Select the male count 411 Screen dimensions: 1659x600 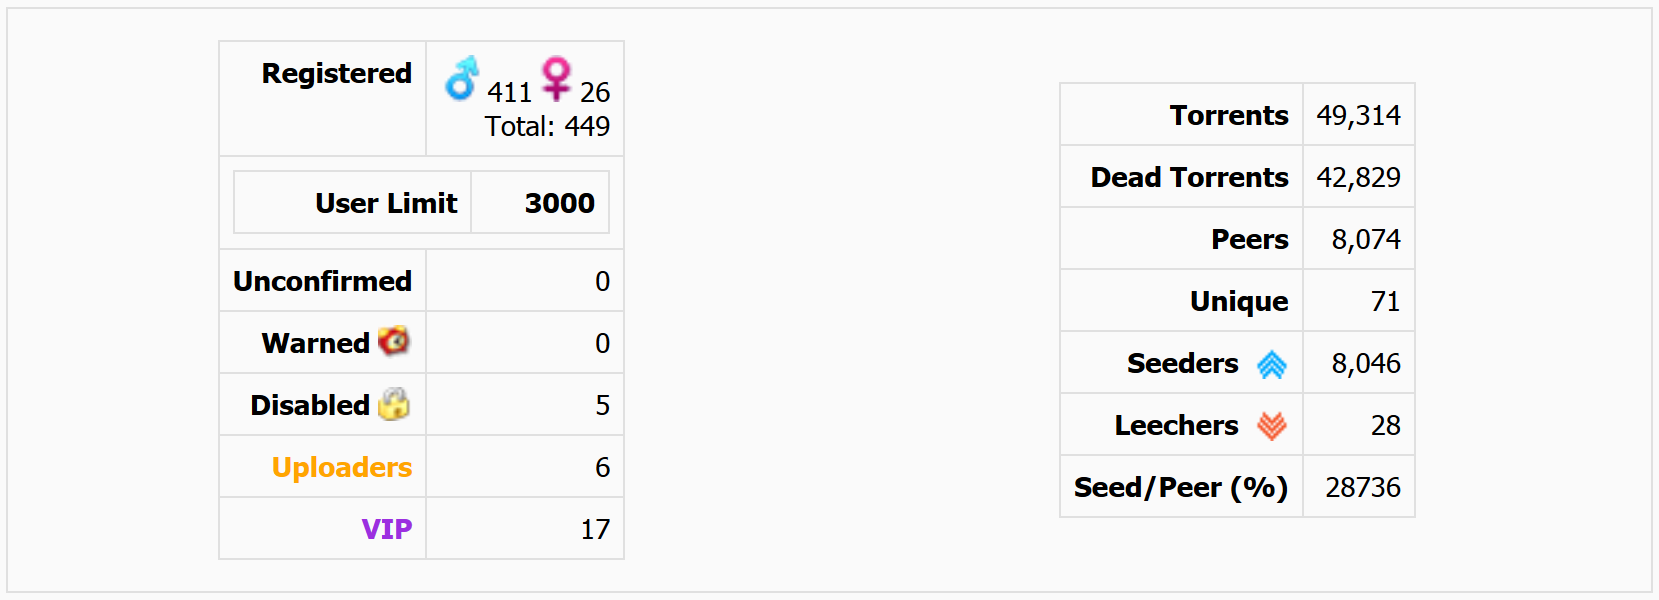[x=509, y=92]
